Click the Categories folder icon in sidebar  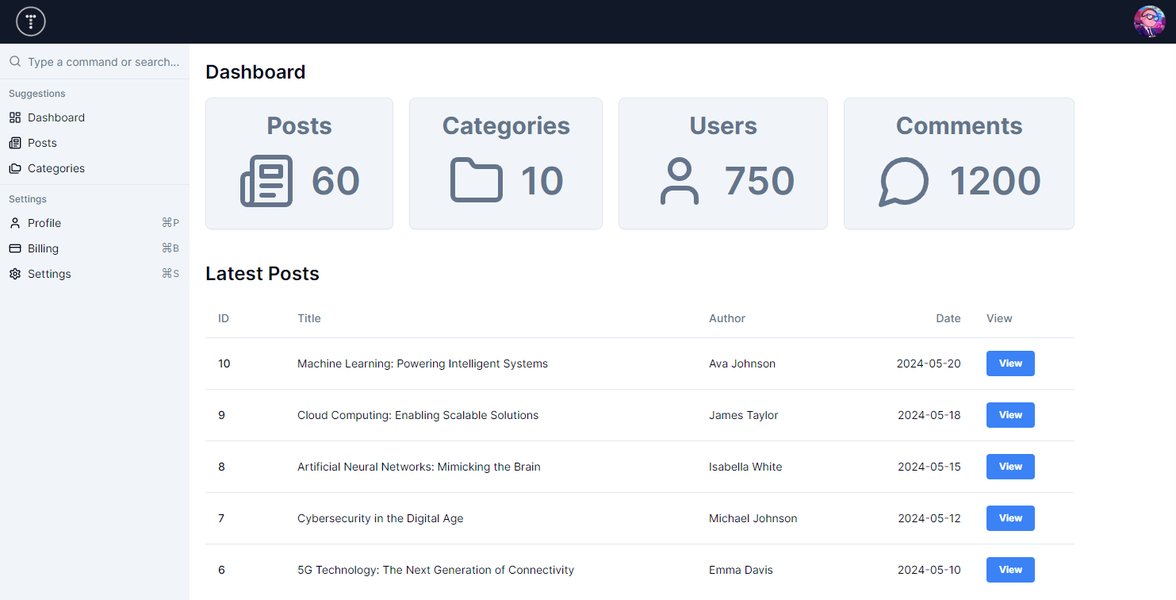pyautogui.click(x=15, y=169)
